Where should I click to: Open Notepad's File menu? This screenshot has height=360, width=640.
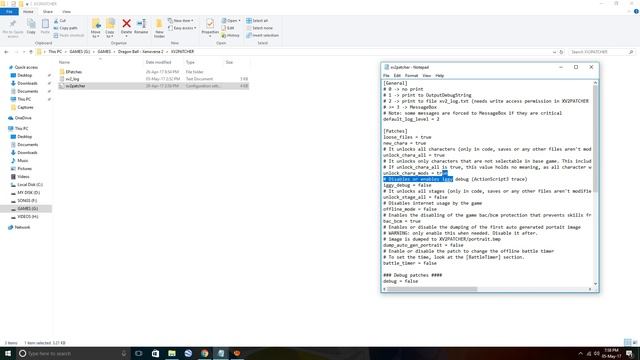tap(386, 76)
